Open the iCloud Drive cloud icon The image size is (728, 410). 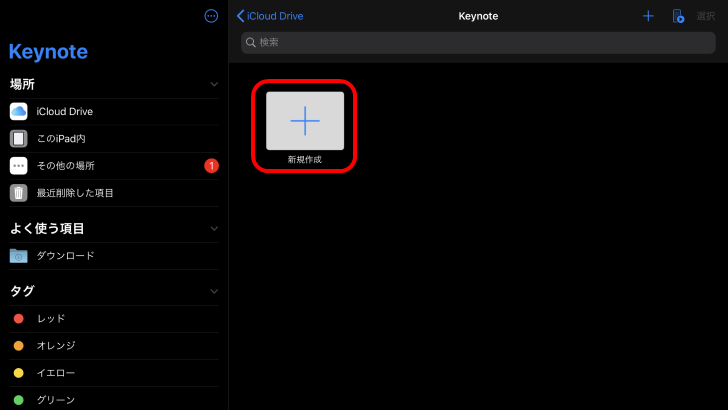coord(19,111)
